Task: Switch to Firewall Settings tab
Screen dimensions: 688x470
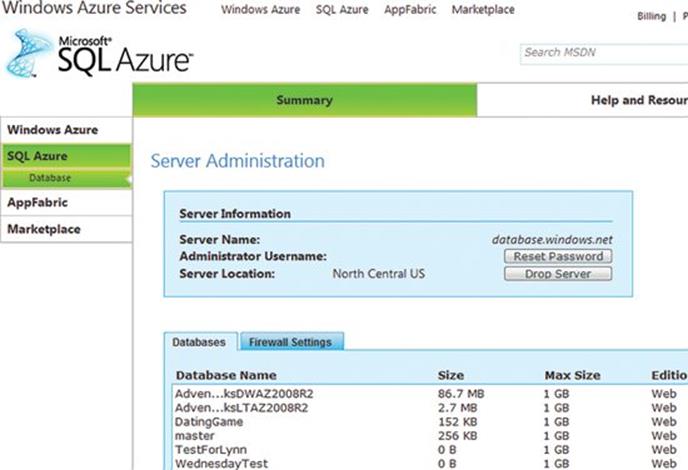Action: 290,342
